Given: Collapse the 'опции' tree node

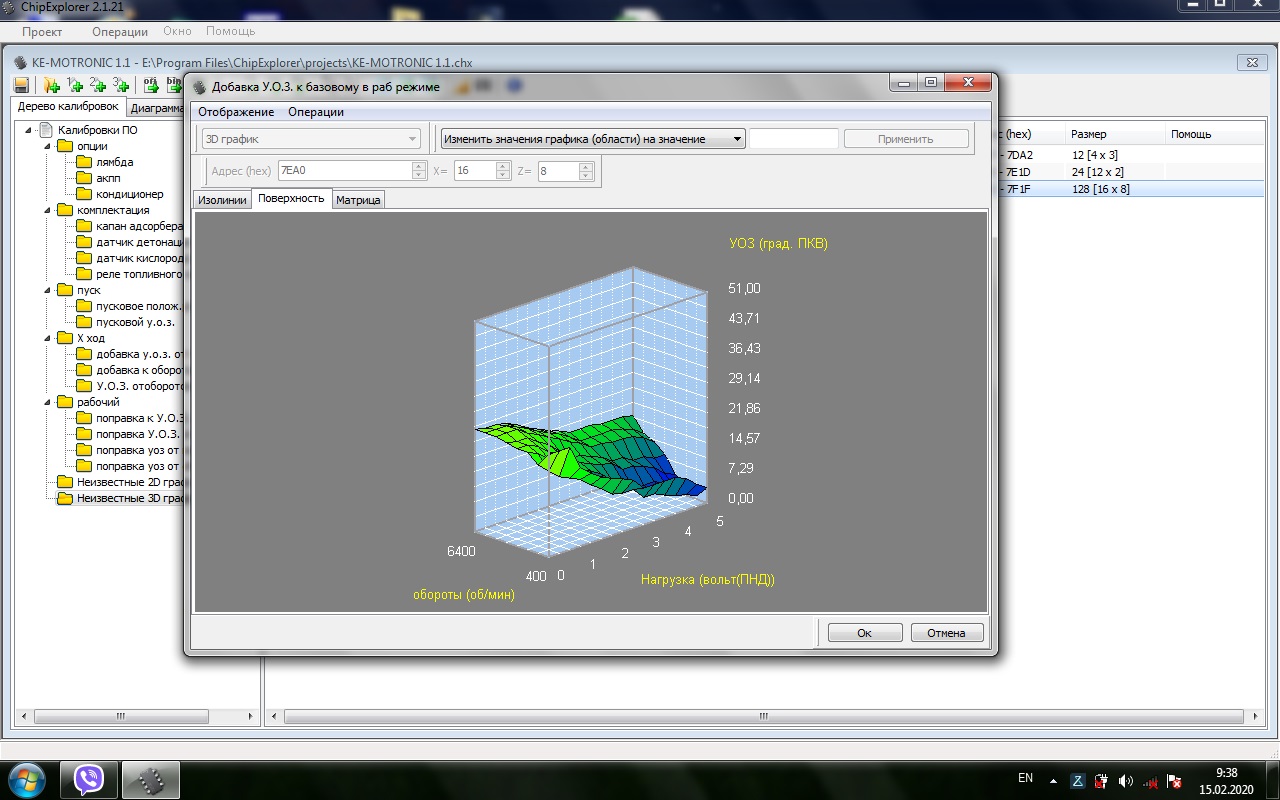Looking at the screenshot, I should pos(47,146).
